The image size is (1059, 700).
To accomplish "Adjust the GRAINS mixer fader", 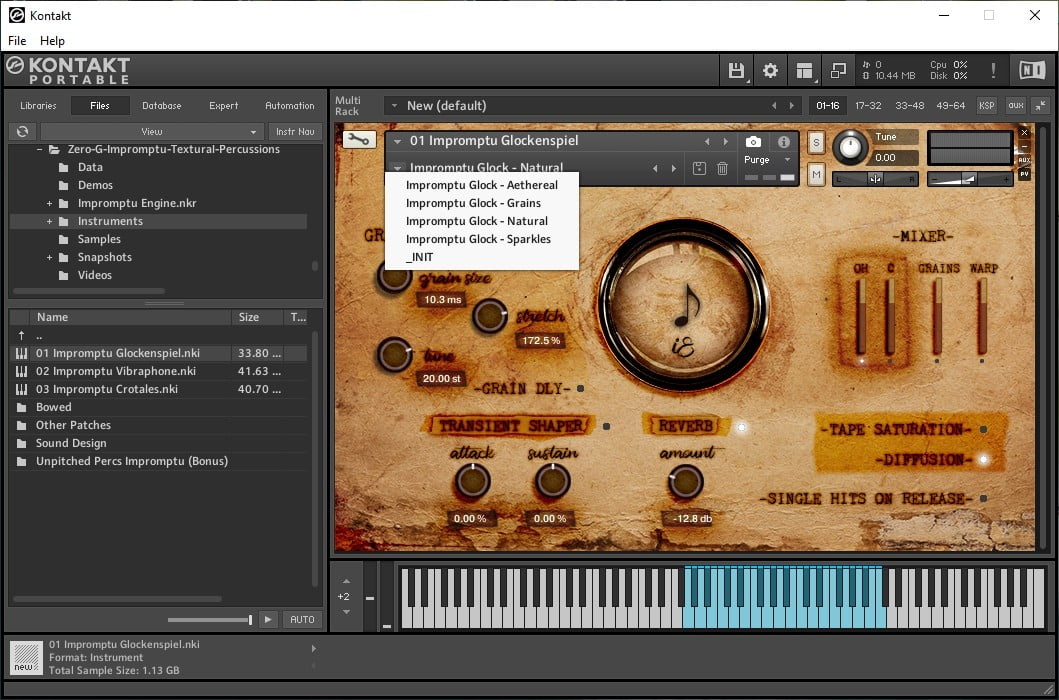I will coord(937,316).
